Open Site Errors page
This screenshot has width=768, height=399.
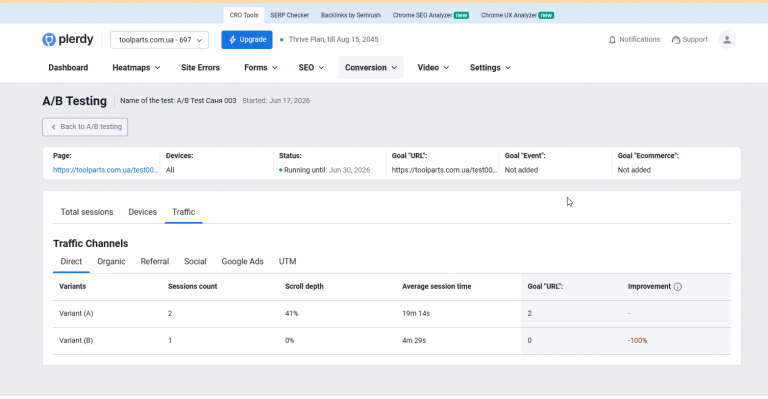click(x=200, y=68)
